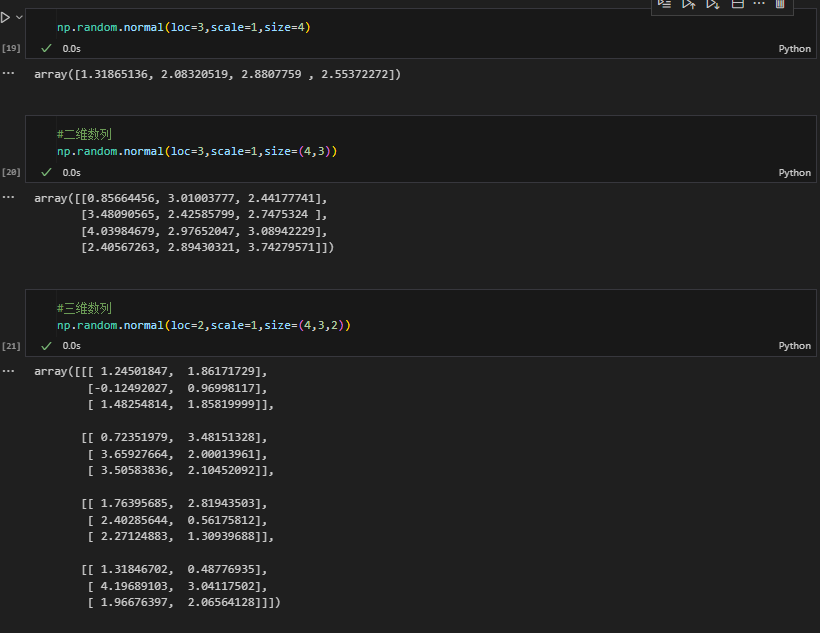
Task: Run the cell with the play button
Action: tap(5, 17)
